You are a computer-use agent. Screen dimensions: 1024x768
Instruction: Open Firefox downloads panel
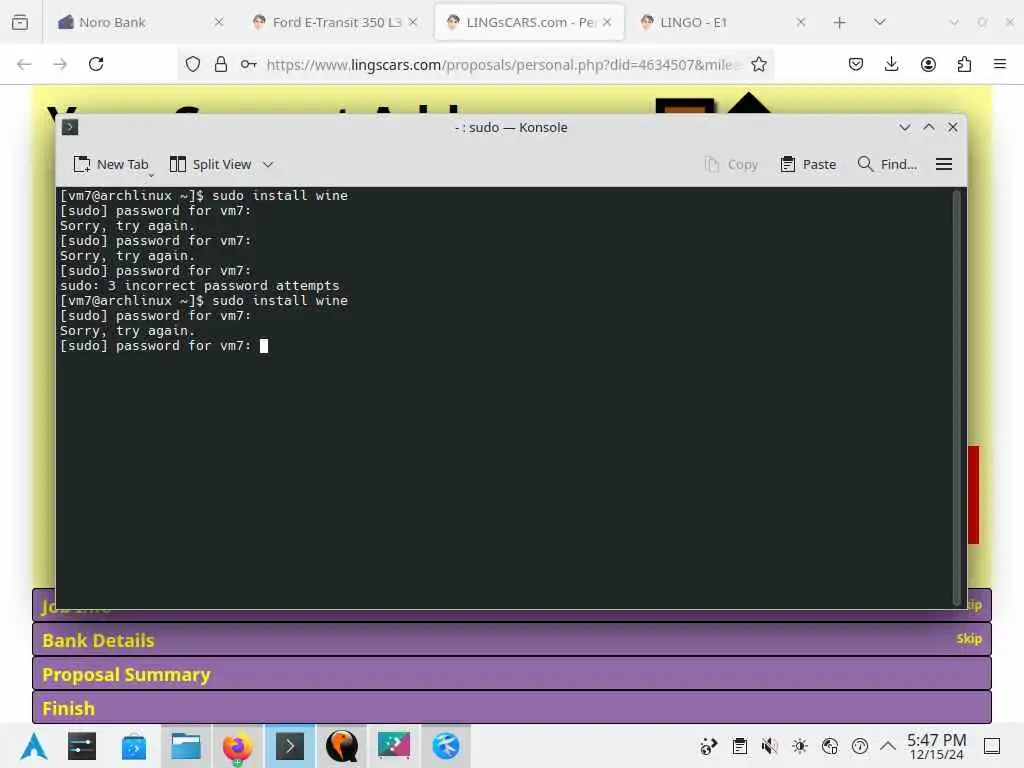891,64
